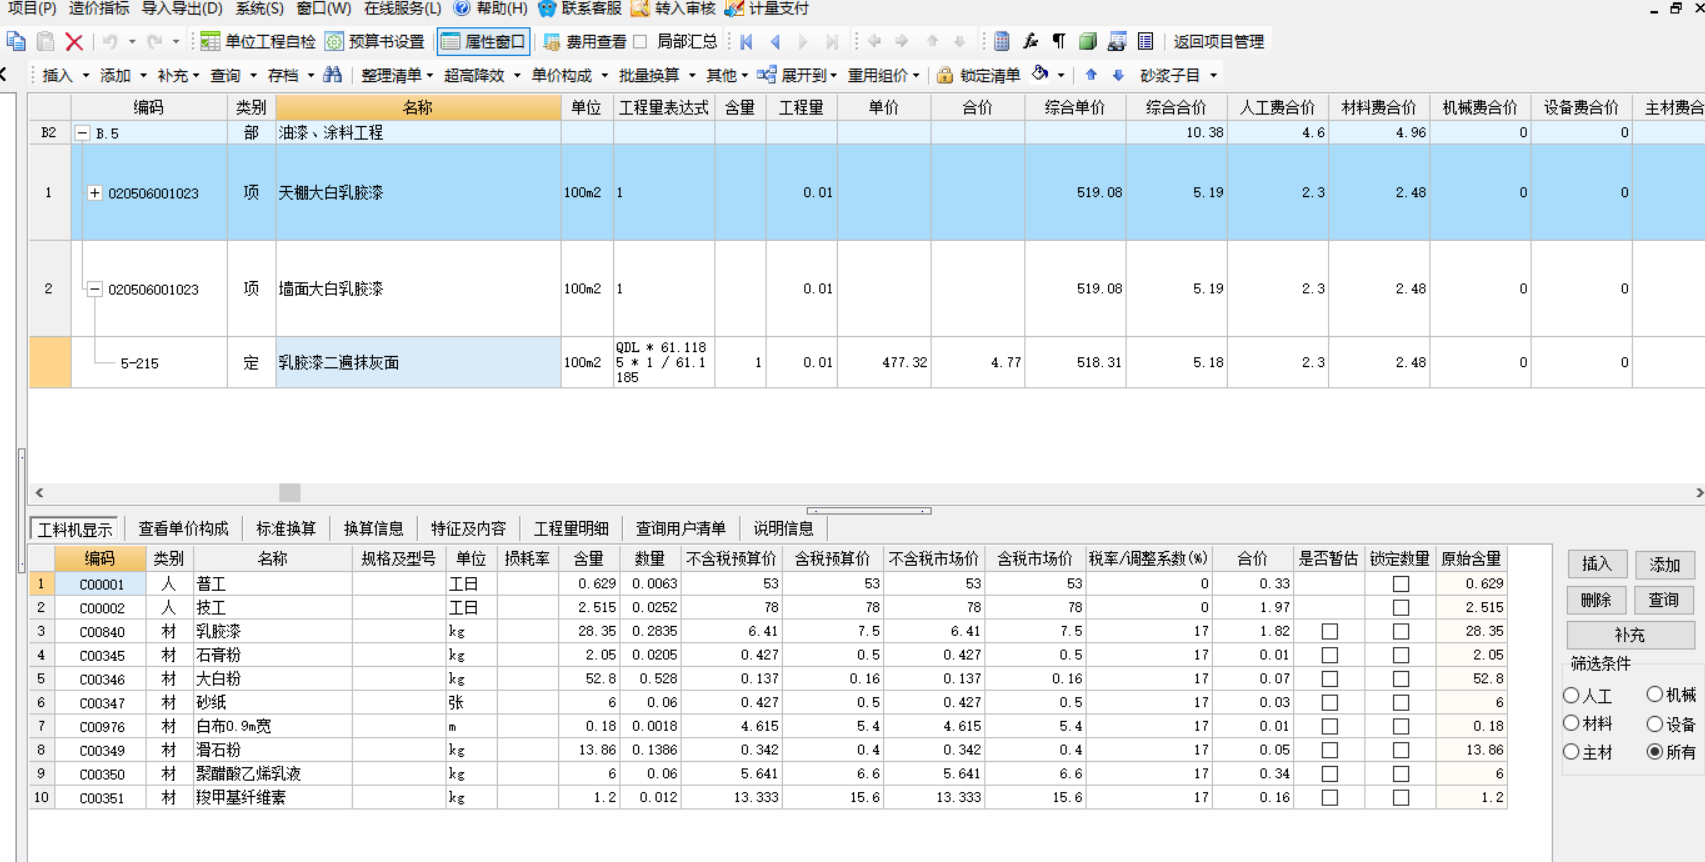Click the paragraph mark icon
Image resolution: width=1705 pixels, height=862 pixels.
tap(1059, 41)
